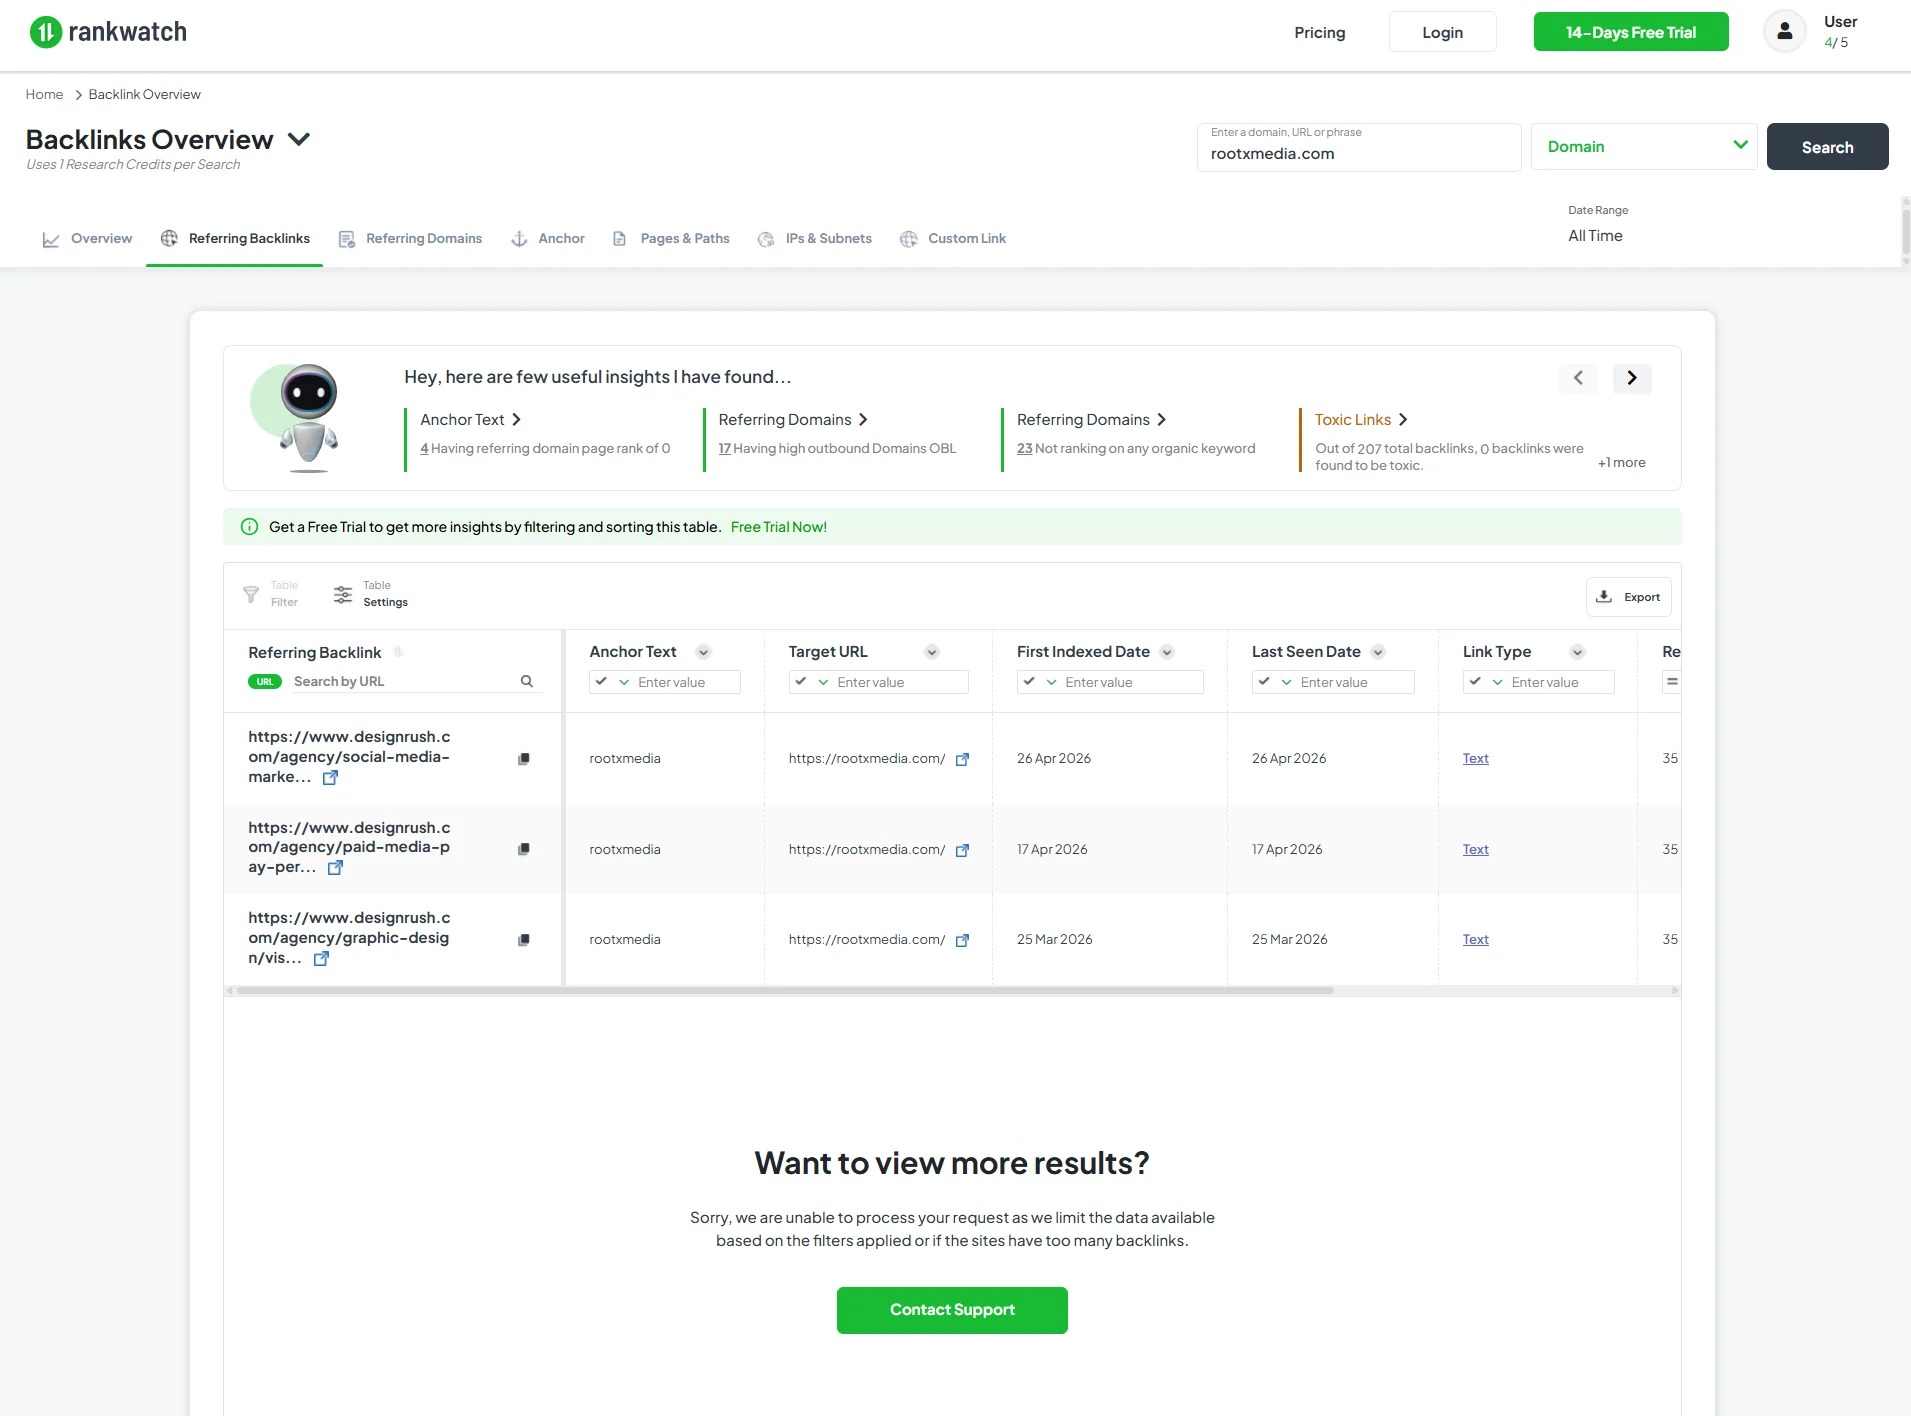This screenshot has width=1911, height=1416.
Task: Show previous insights with left arrow
Action: pyautogui.click(x=1578, y=378)
